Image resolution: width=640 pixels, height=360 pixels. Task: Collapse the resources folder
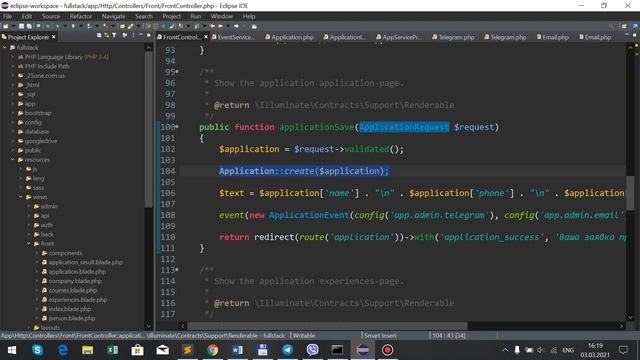[13, 160]
